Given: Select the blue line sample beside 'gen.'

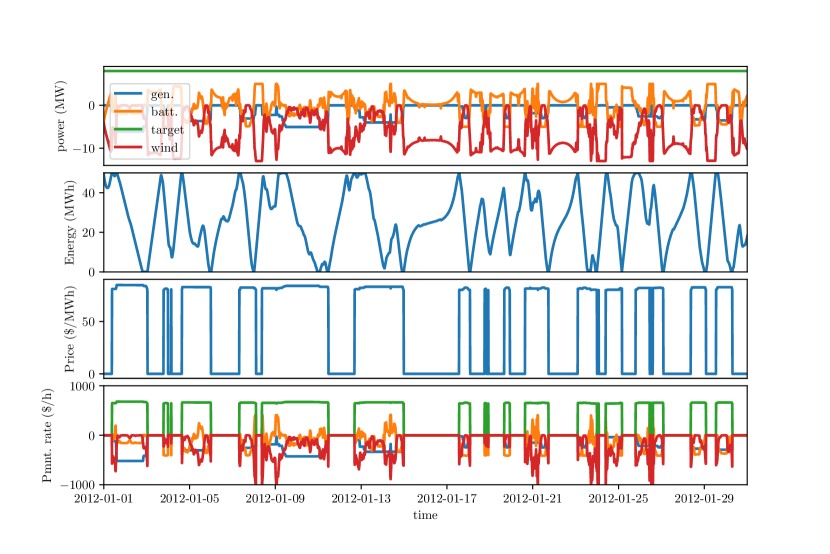Looking at the screenshot, I should tap(129, 94).
